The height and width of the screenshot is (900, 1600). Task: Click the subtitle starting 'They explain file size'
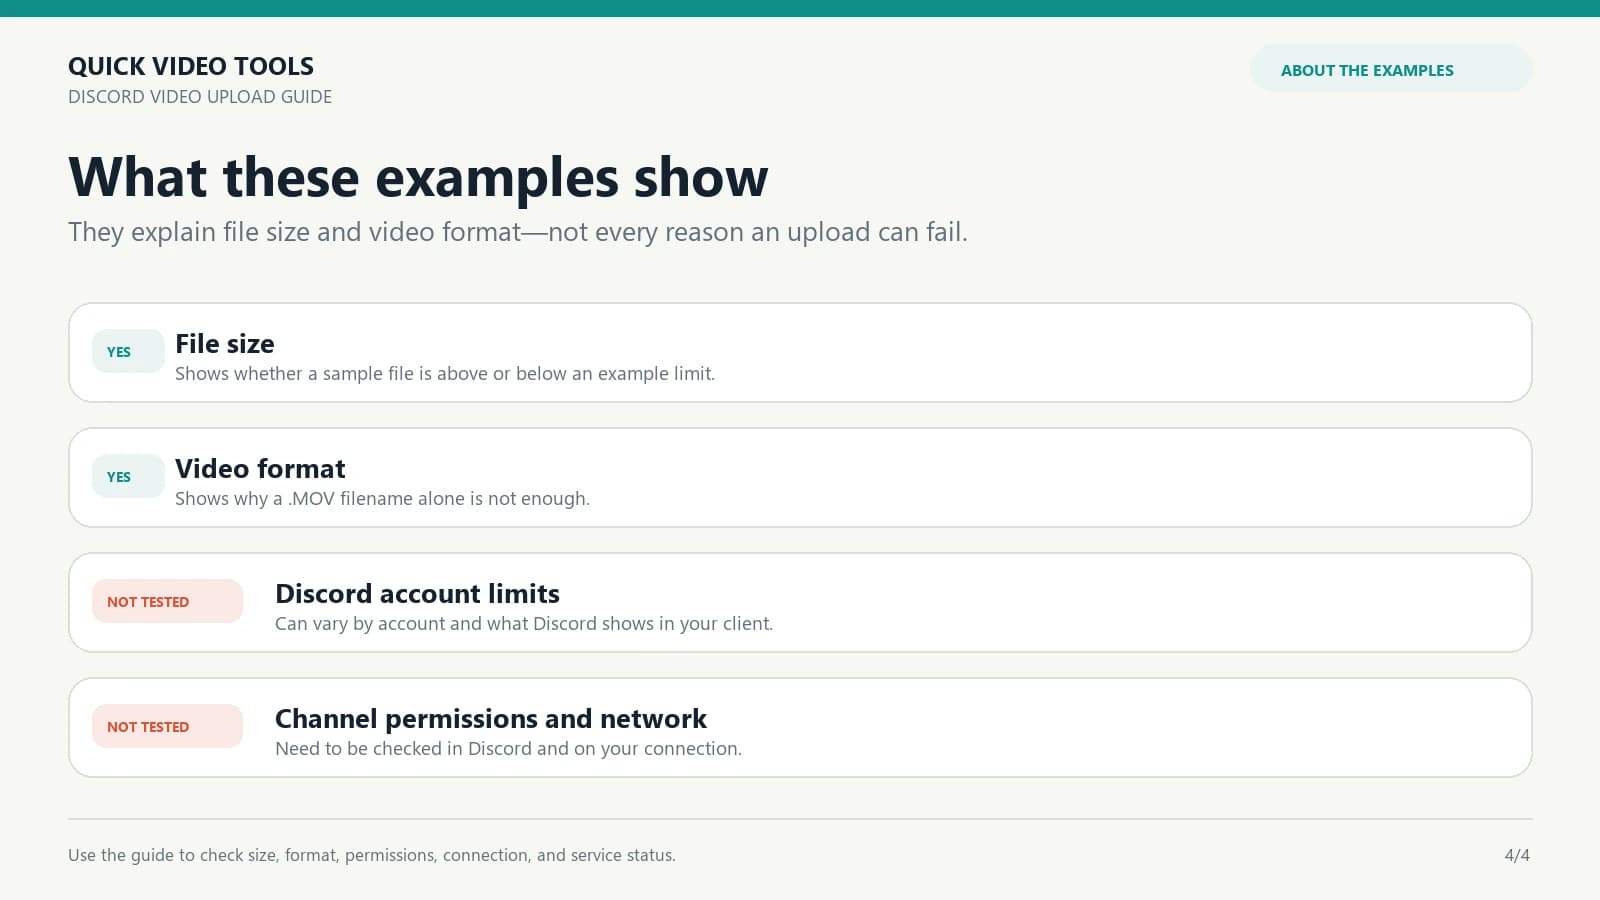[x=518, y=232]
